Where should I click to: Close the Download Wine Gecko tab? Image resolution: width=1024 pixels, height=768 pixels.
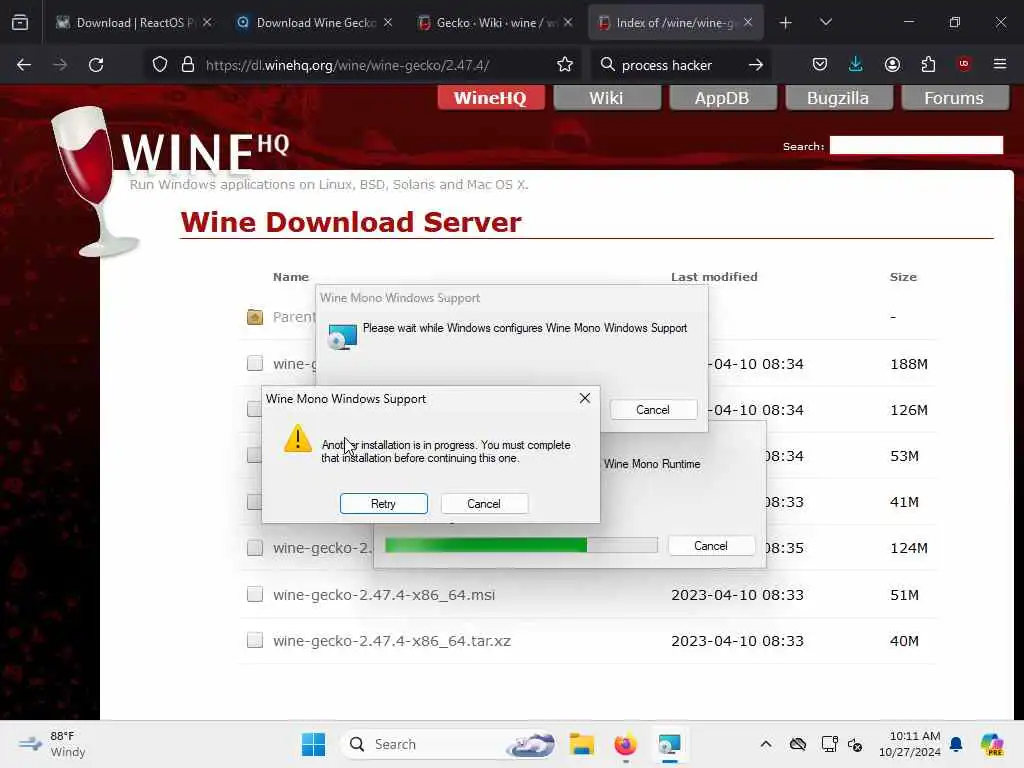388,23
